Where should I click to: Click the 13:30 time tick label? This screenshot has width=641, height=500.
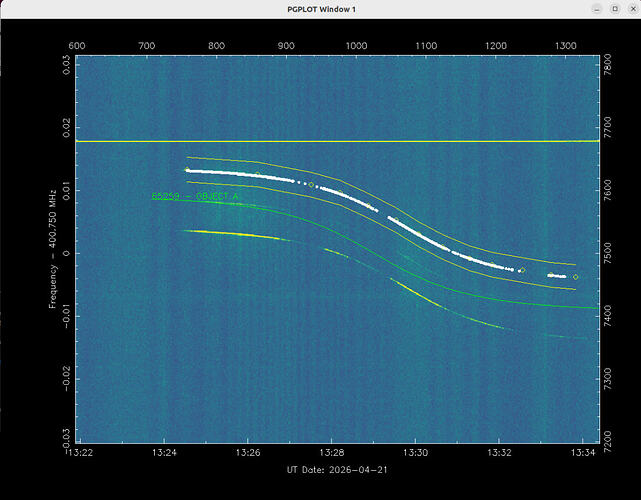415,453
